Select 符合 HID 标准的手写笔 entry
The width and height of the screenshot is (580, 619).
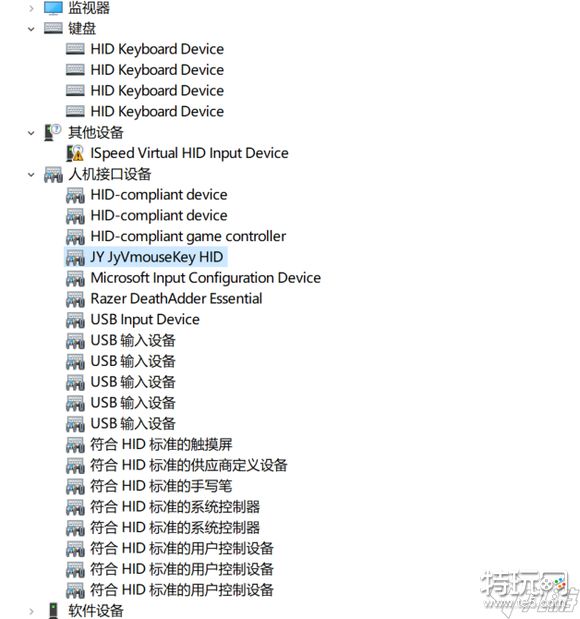(x=161, y=486)
